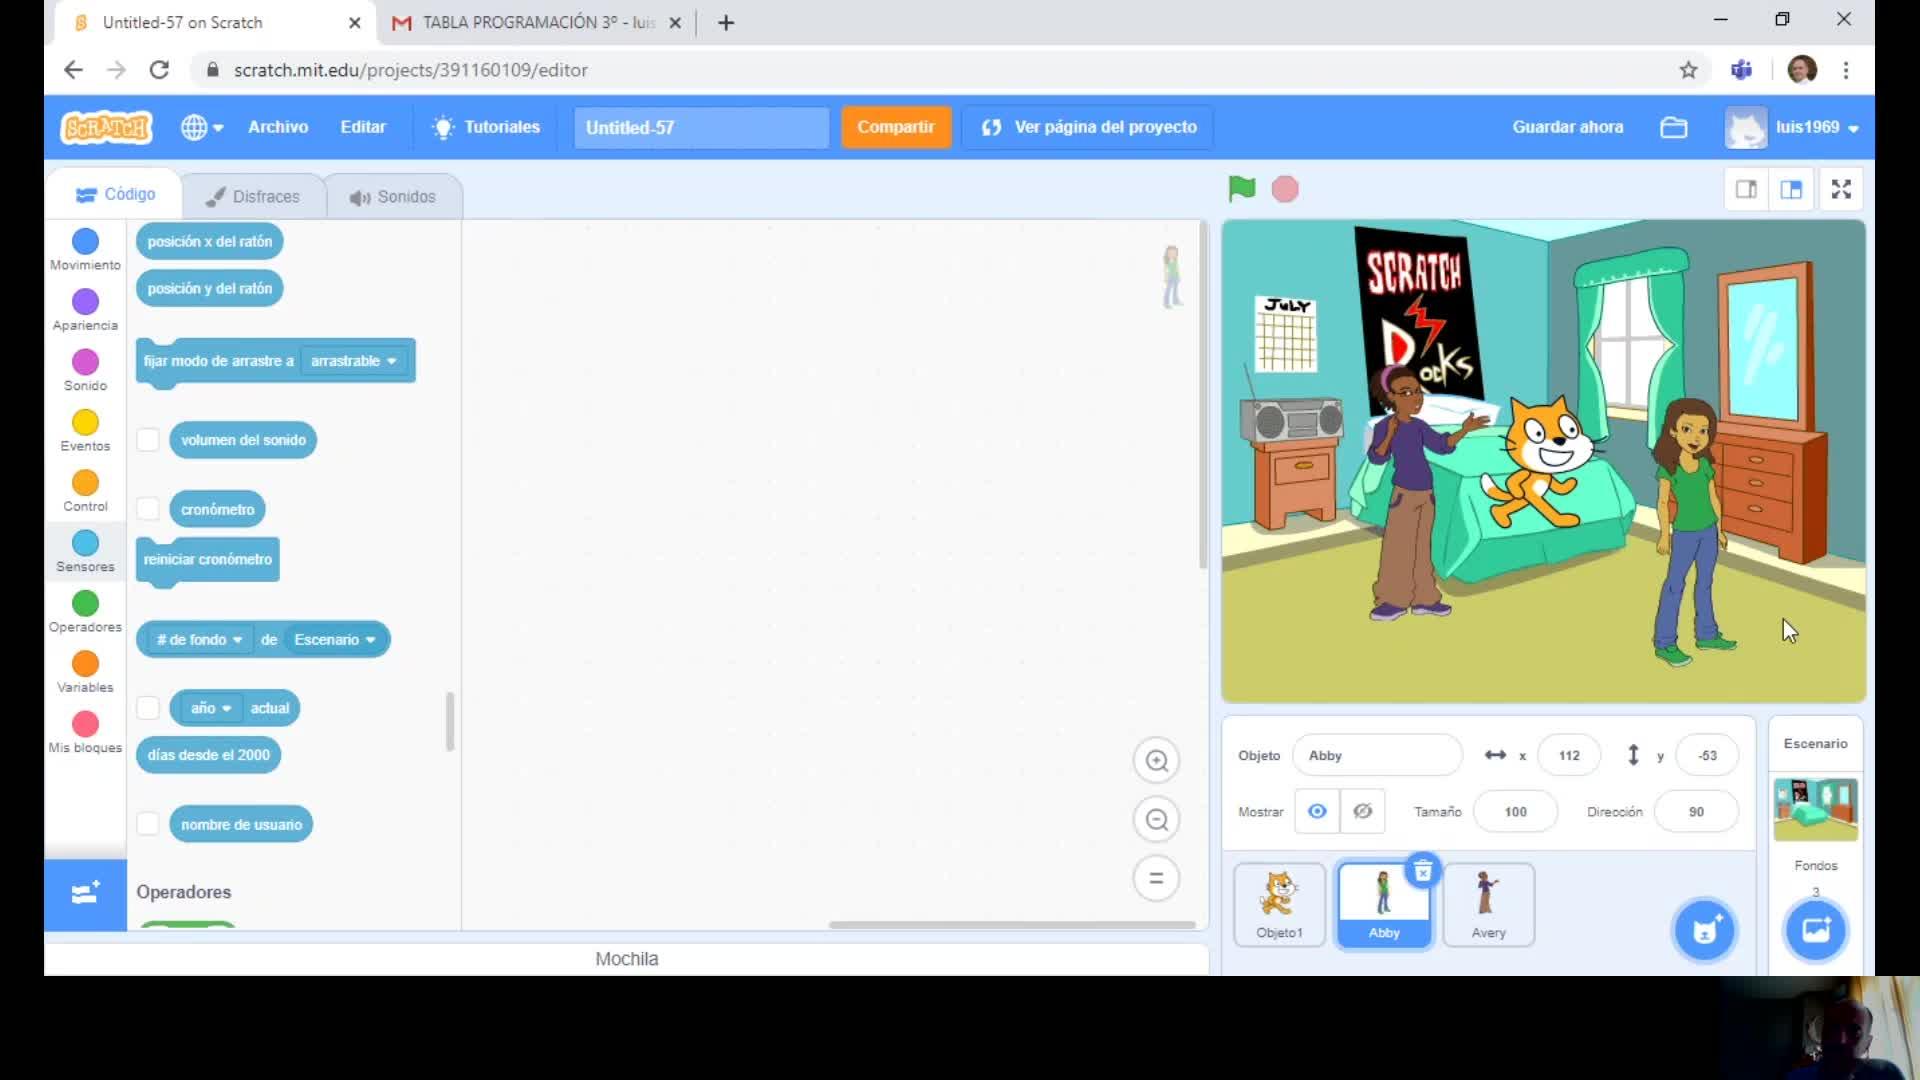Open the año dropdown in the actual block
This screenshot has width=1920, height=1080.
[211, 708]
